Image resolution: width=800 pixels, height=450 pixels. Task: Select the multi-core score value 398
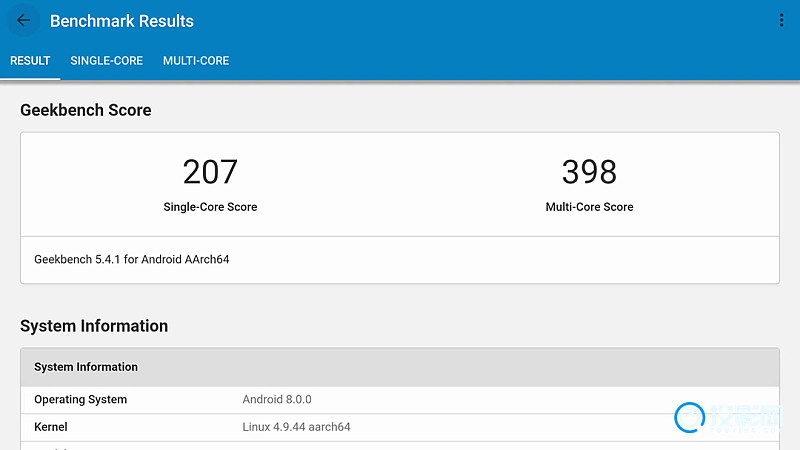(589, 172)
